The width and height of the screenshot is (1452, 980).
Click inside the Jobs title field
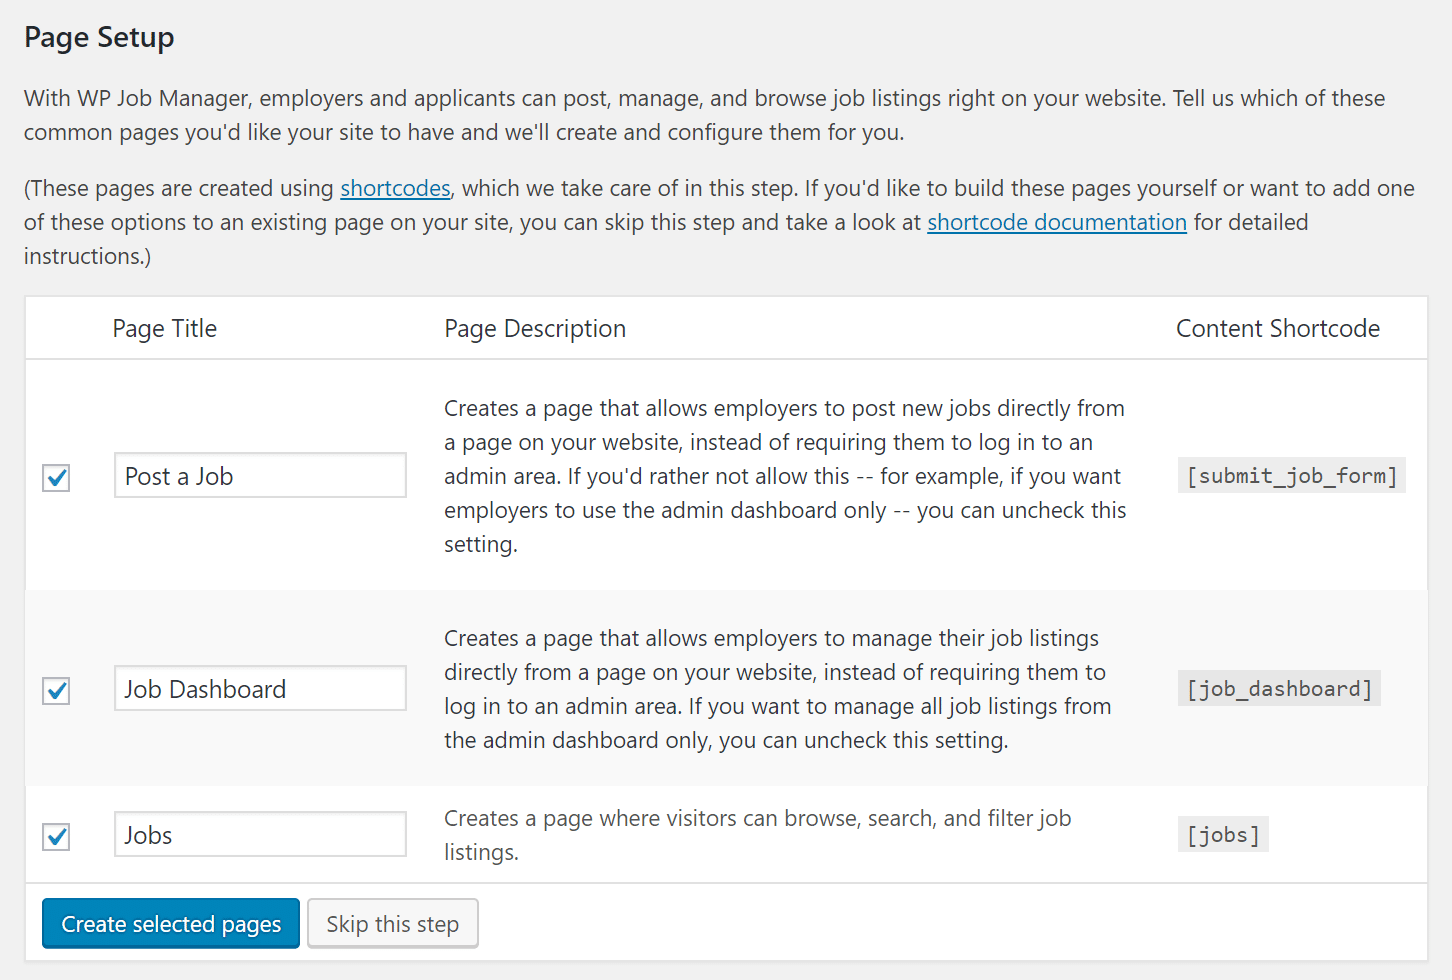click(x=259, y=834)
